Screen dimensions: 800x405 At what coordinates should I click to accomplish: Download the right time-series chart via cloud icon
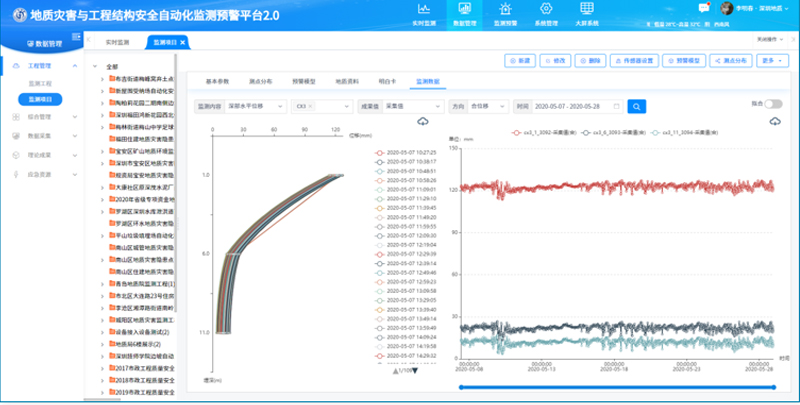(x=774, y=121)
